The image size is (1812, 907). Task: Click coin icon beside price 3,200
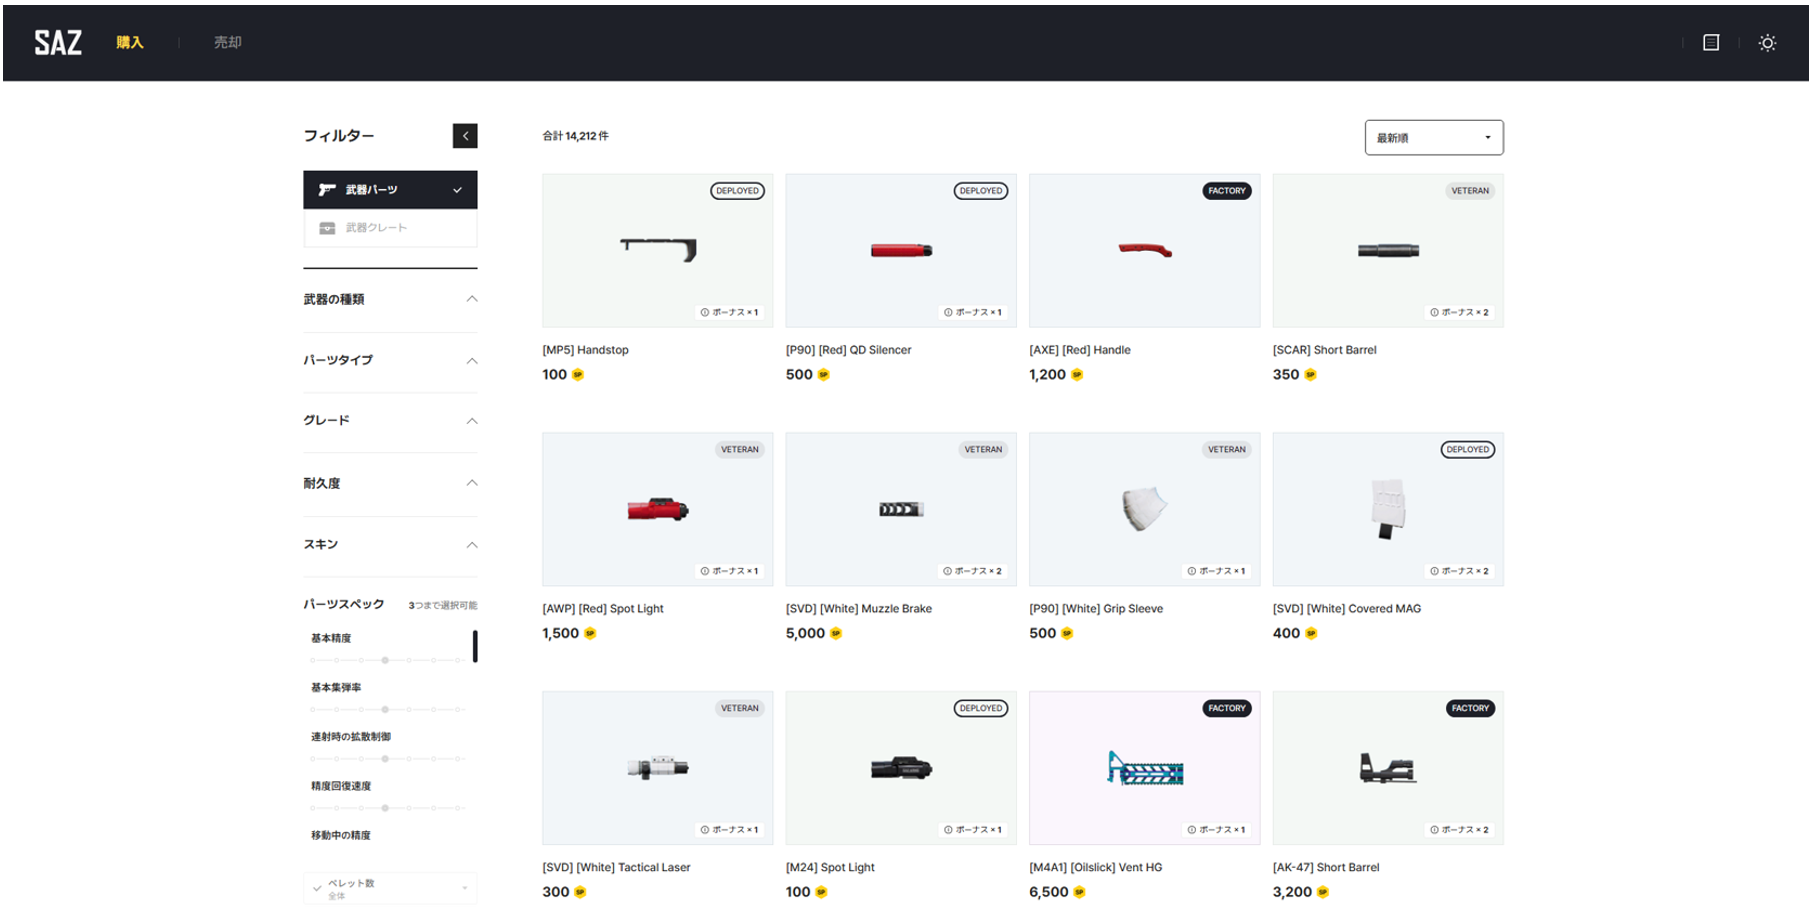pos(1323,893)
